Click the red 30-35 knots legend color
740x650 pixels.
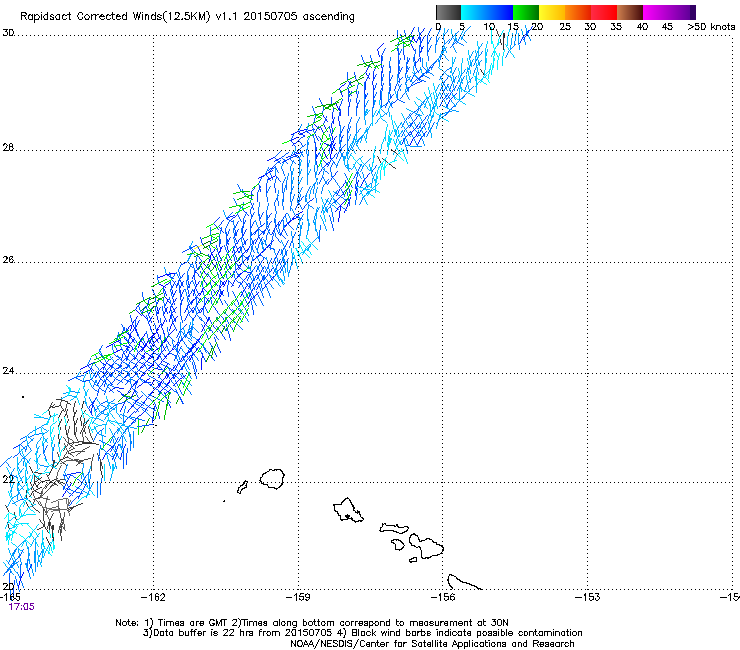tap(604, 12)
